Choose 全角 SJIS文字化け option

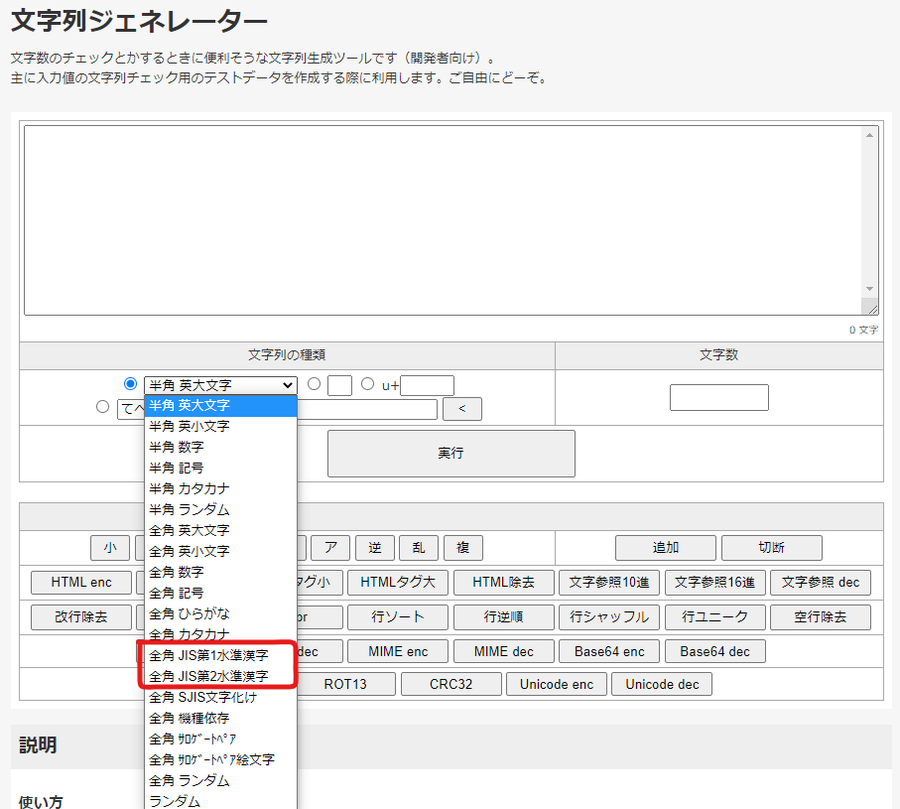point(220,697)
